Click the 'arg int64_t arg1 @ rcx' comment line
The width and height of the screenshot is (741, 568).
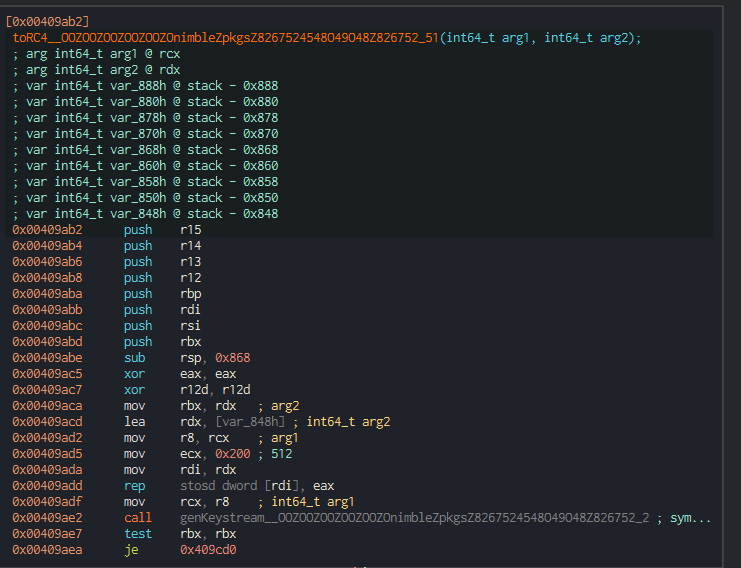click(96, 54)
